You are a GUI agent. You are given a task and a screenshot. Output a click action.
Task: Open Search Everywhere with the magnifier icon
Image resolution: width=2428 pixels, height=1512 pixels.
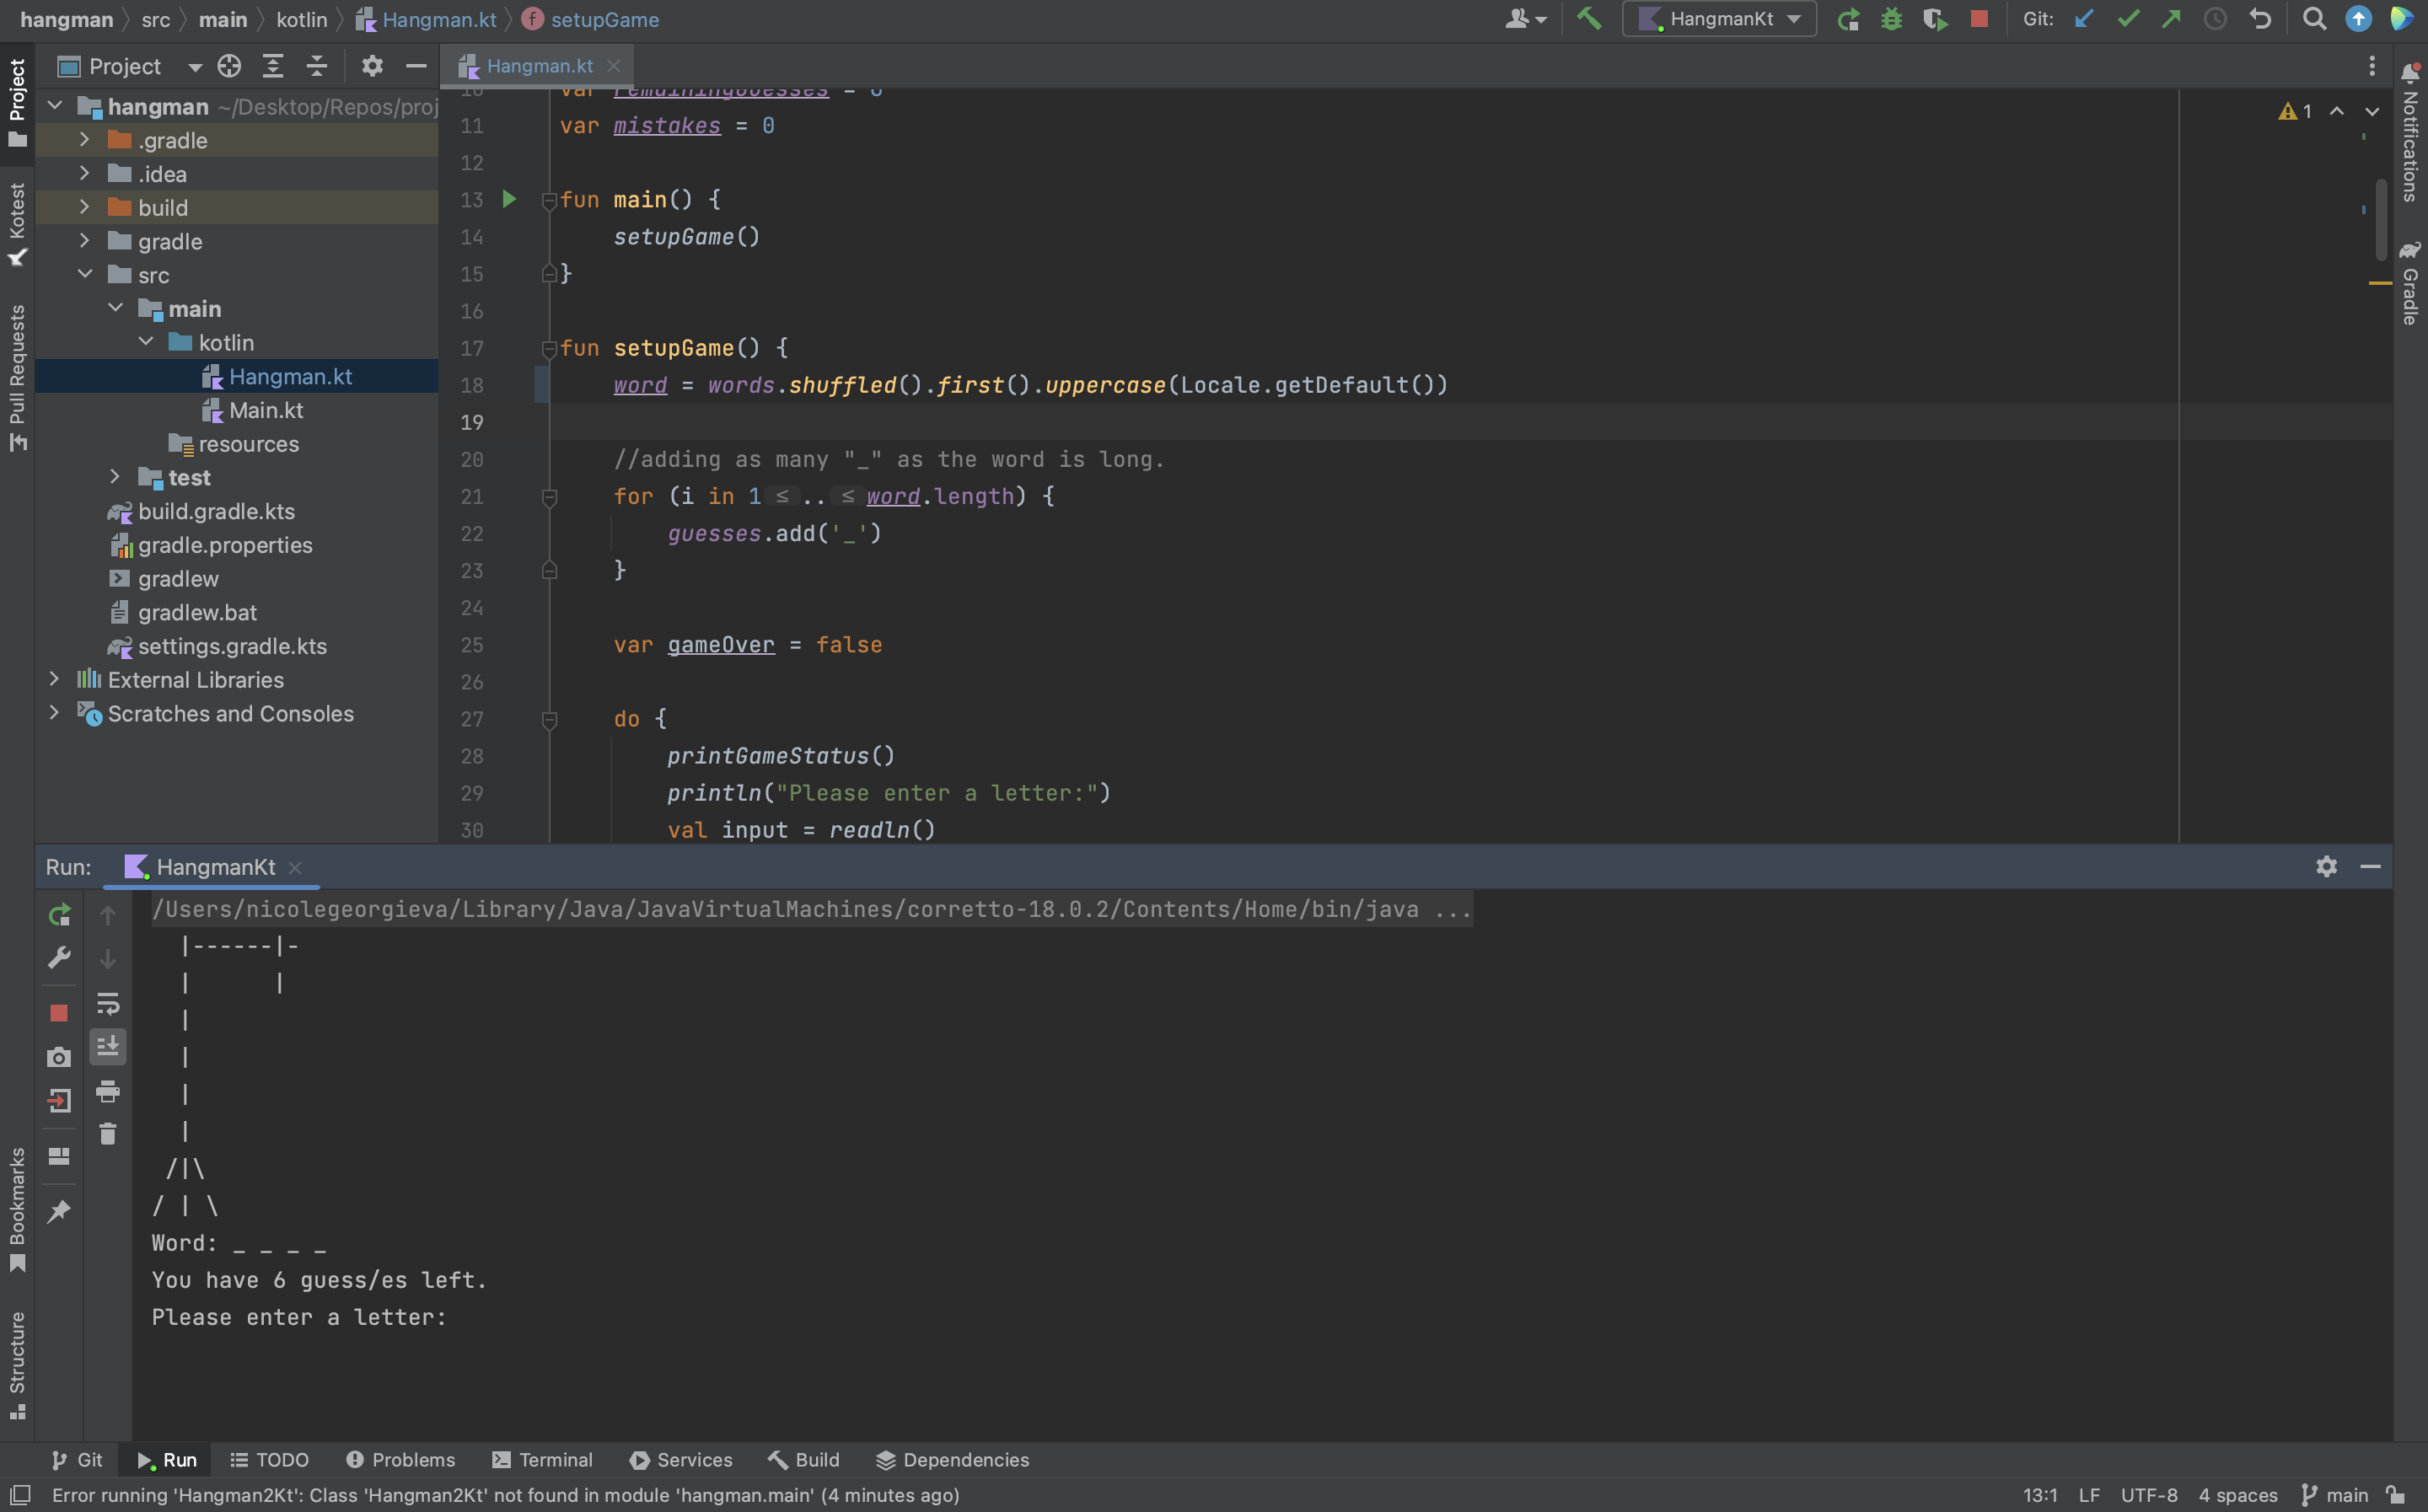pos(2315,19)
